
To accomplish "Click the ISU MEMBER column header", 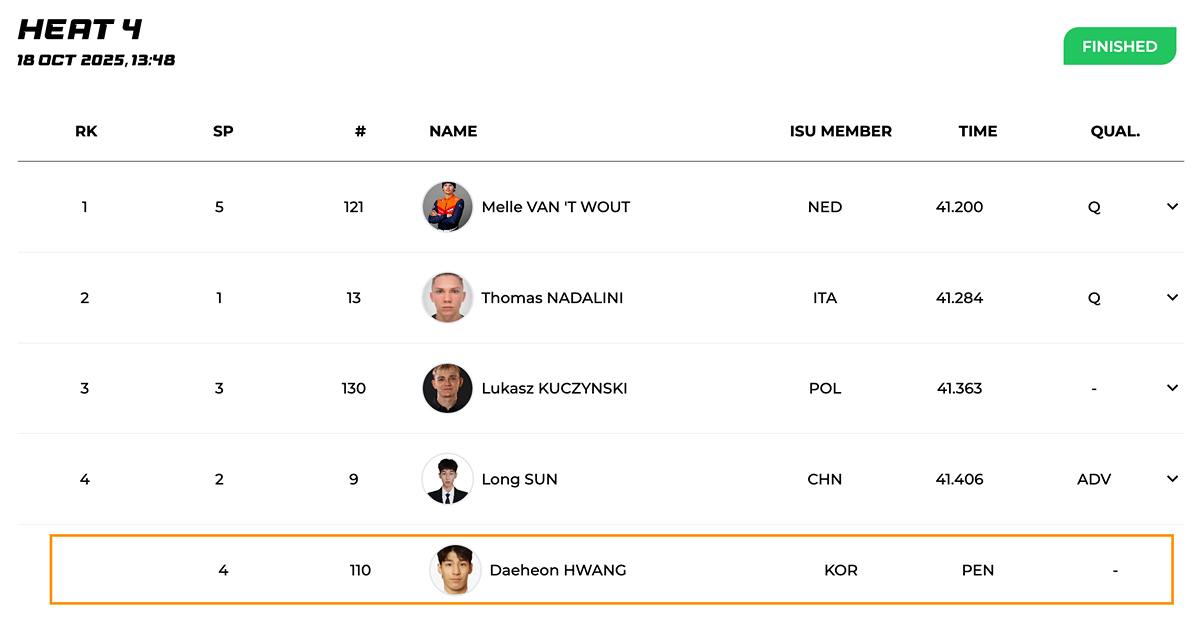I will click(x=840, y=131).
